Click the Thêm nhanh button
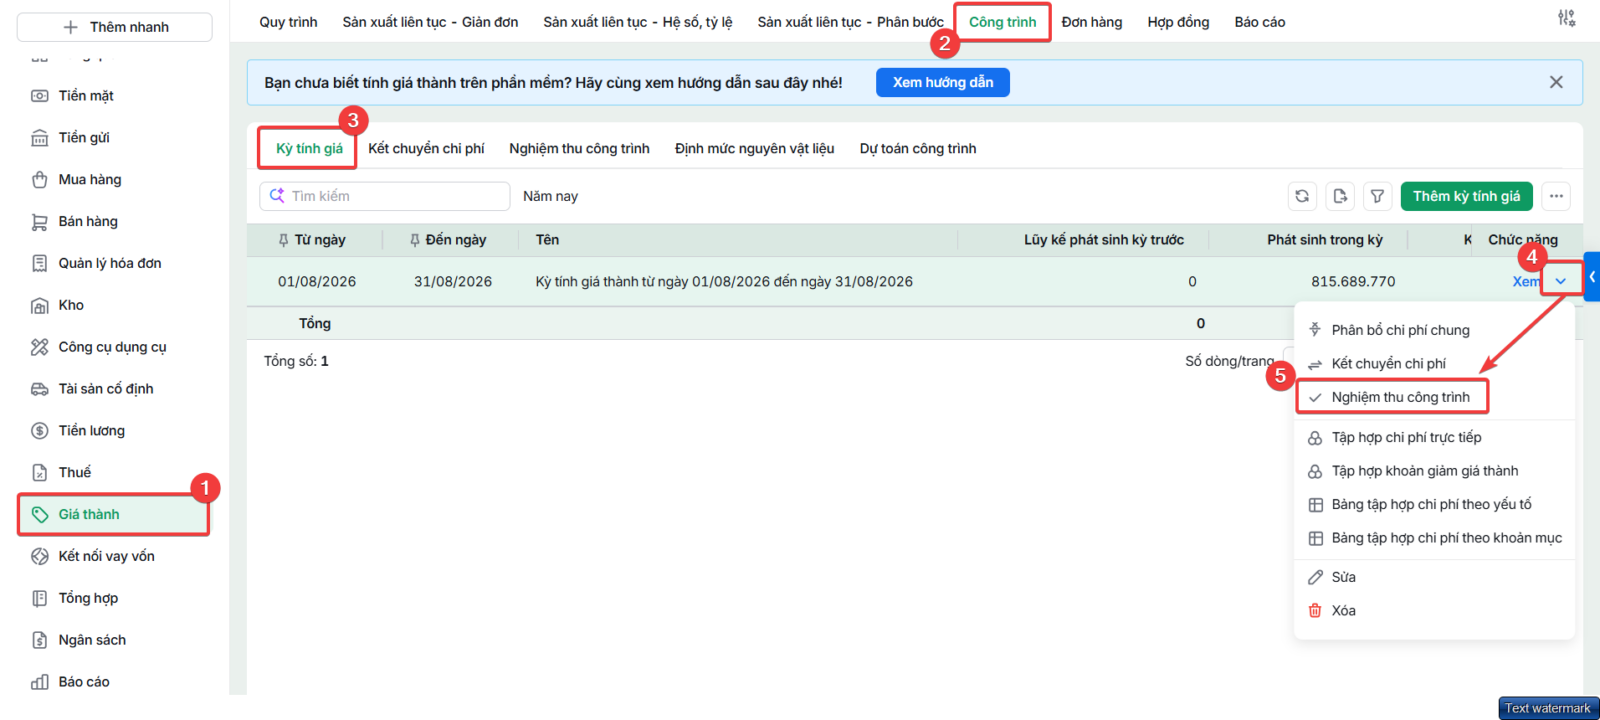Image resolution: width=1600 pixels, height=720 pixels. point(114,27)
